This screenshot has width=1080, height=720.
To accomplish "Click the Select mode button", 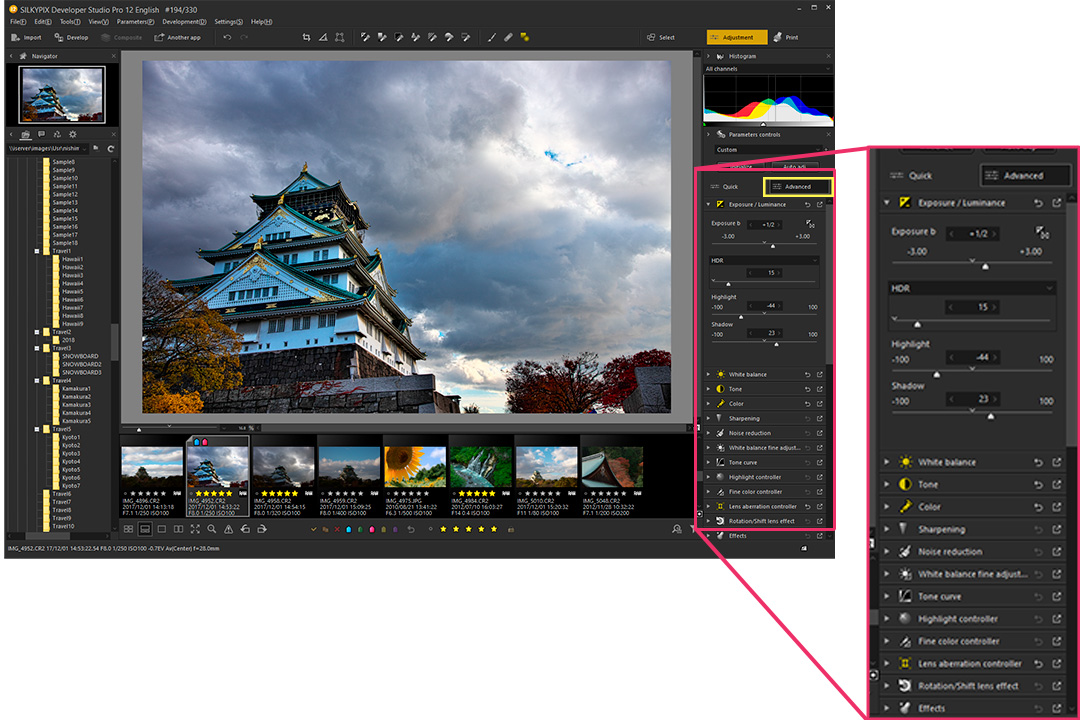I will coord(661,37).
